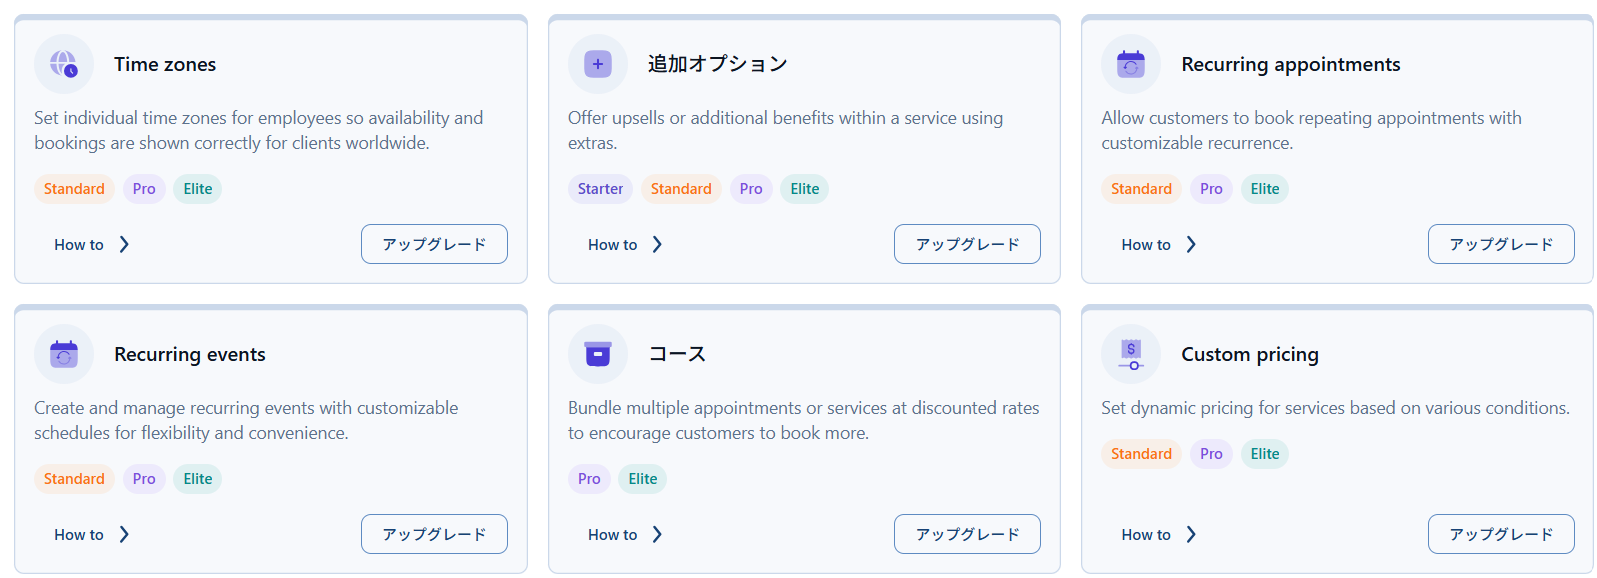Open How to chevron for Time zones
The height and width of the screenshot is (578, 1597).
pyautogui.click(x=124, y=244)
